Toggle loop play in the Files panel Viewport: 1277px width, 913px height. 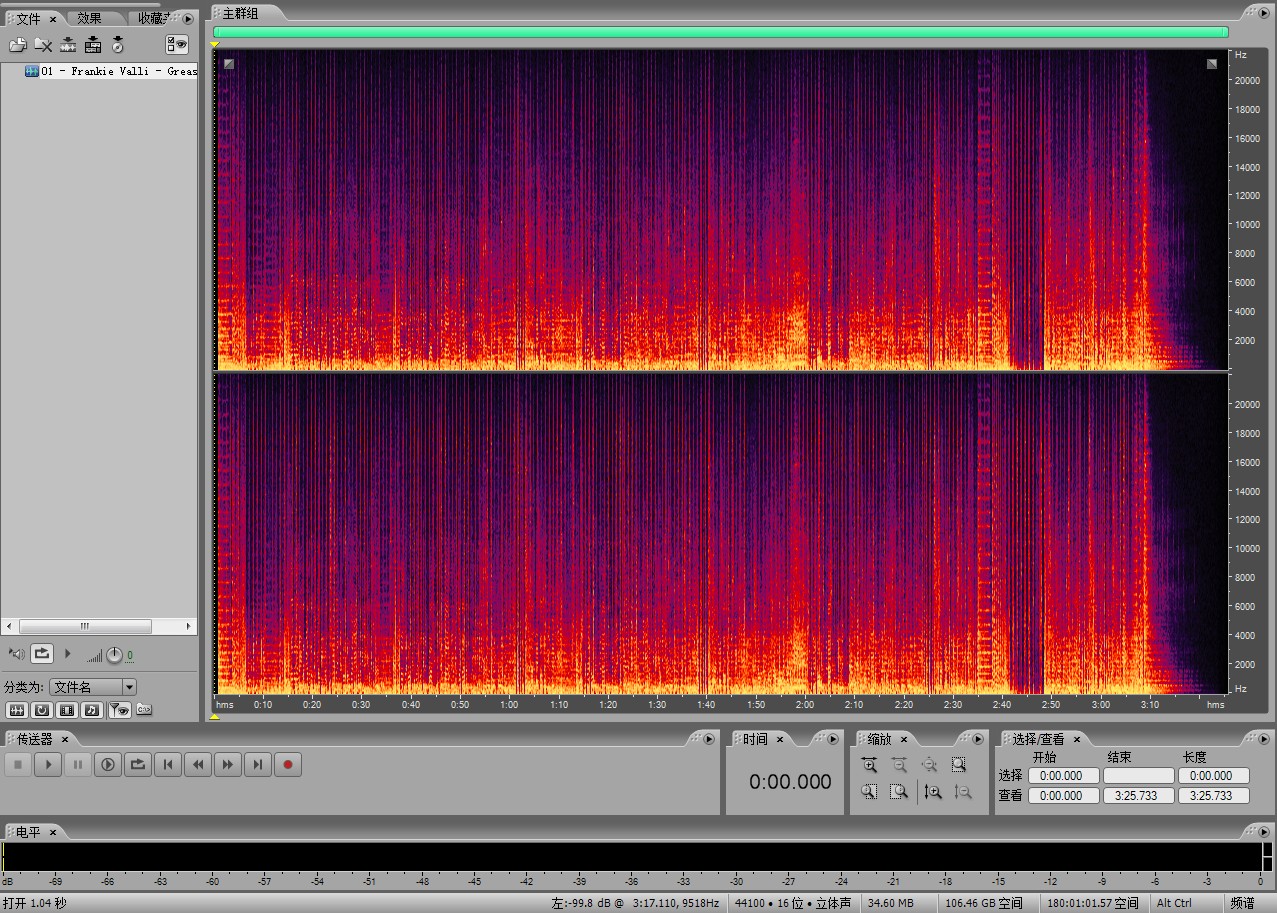tap(42, 654)
